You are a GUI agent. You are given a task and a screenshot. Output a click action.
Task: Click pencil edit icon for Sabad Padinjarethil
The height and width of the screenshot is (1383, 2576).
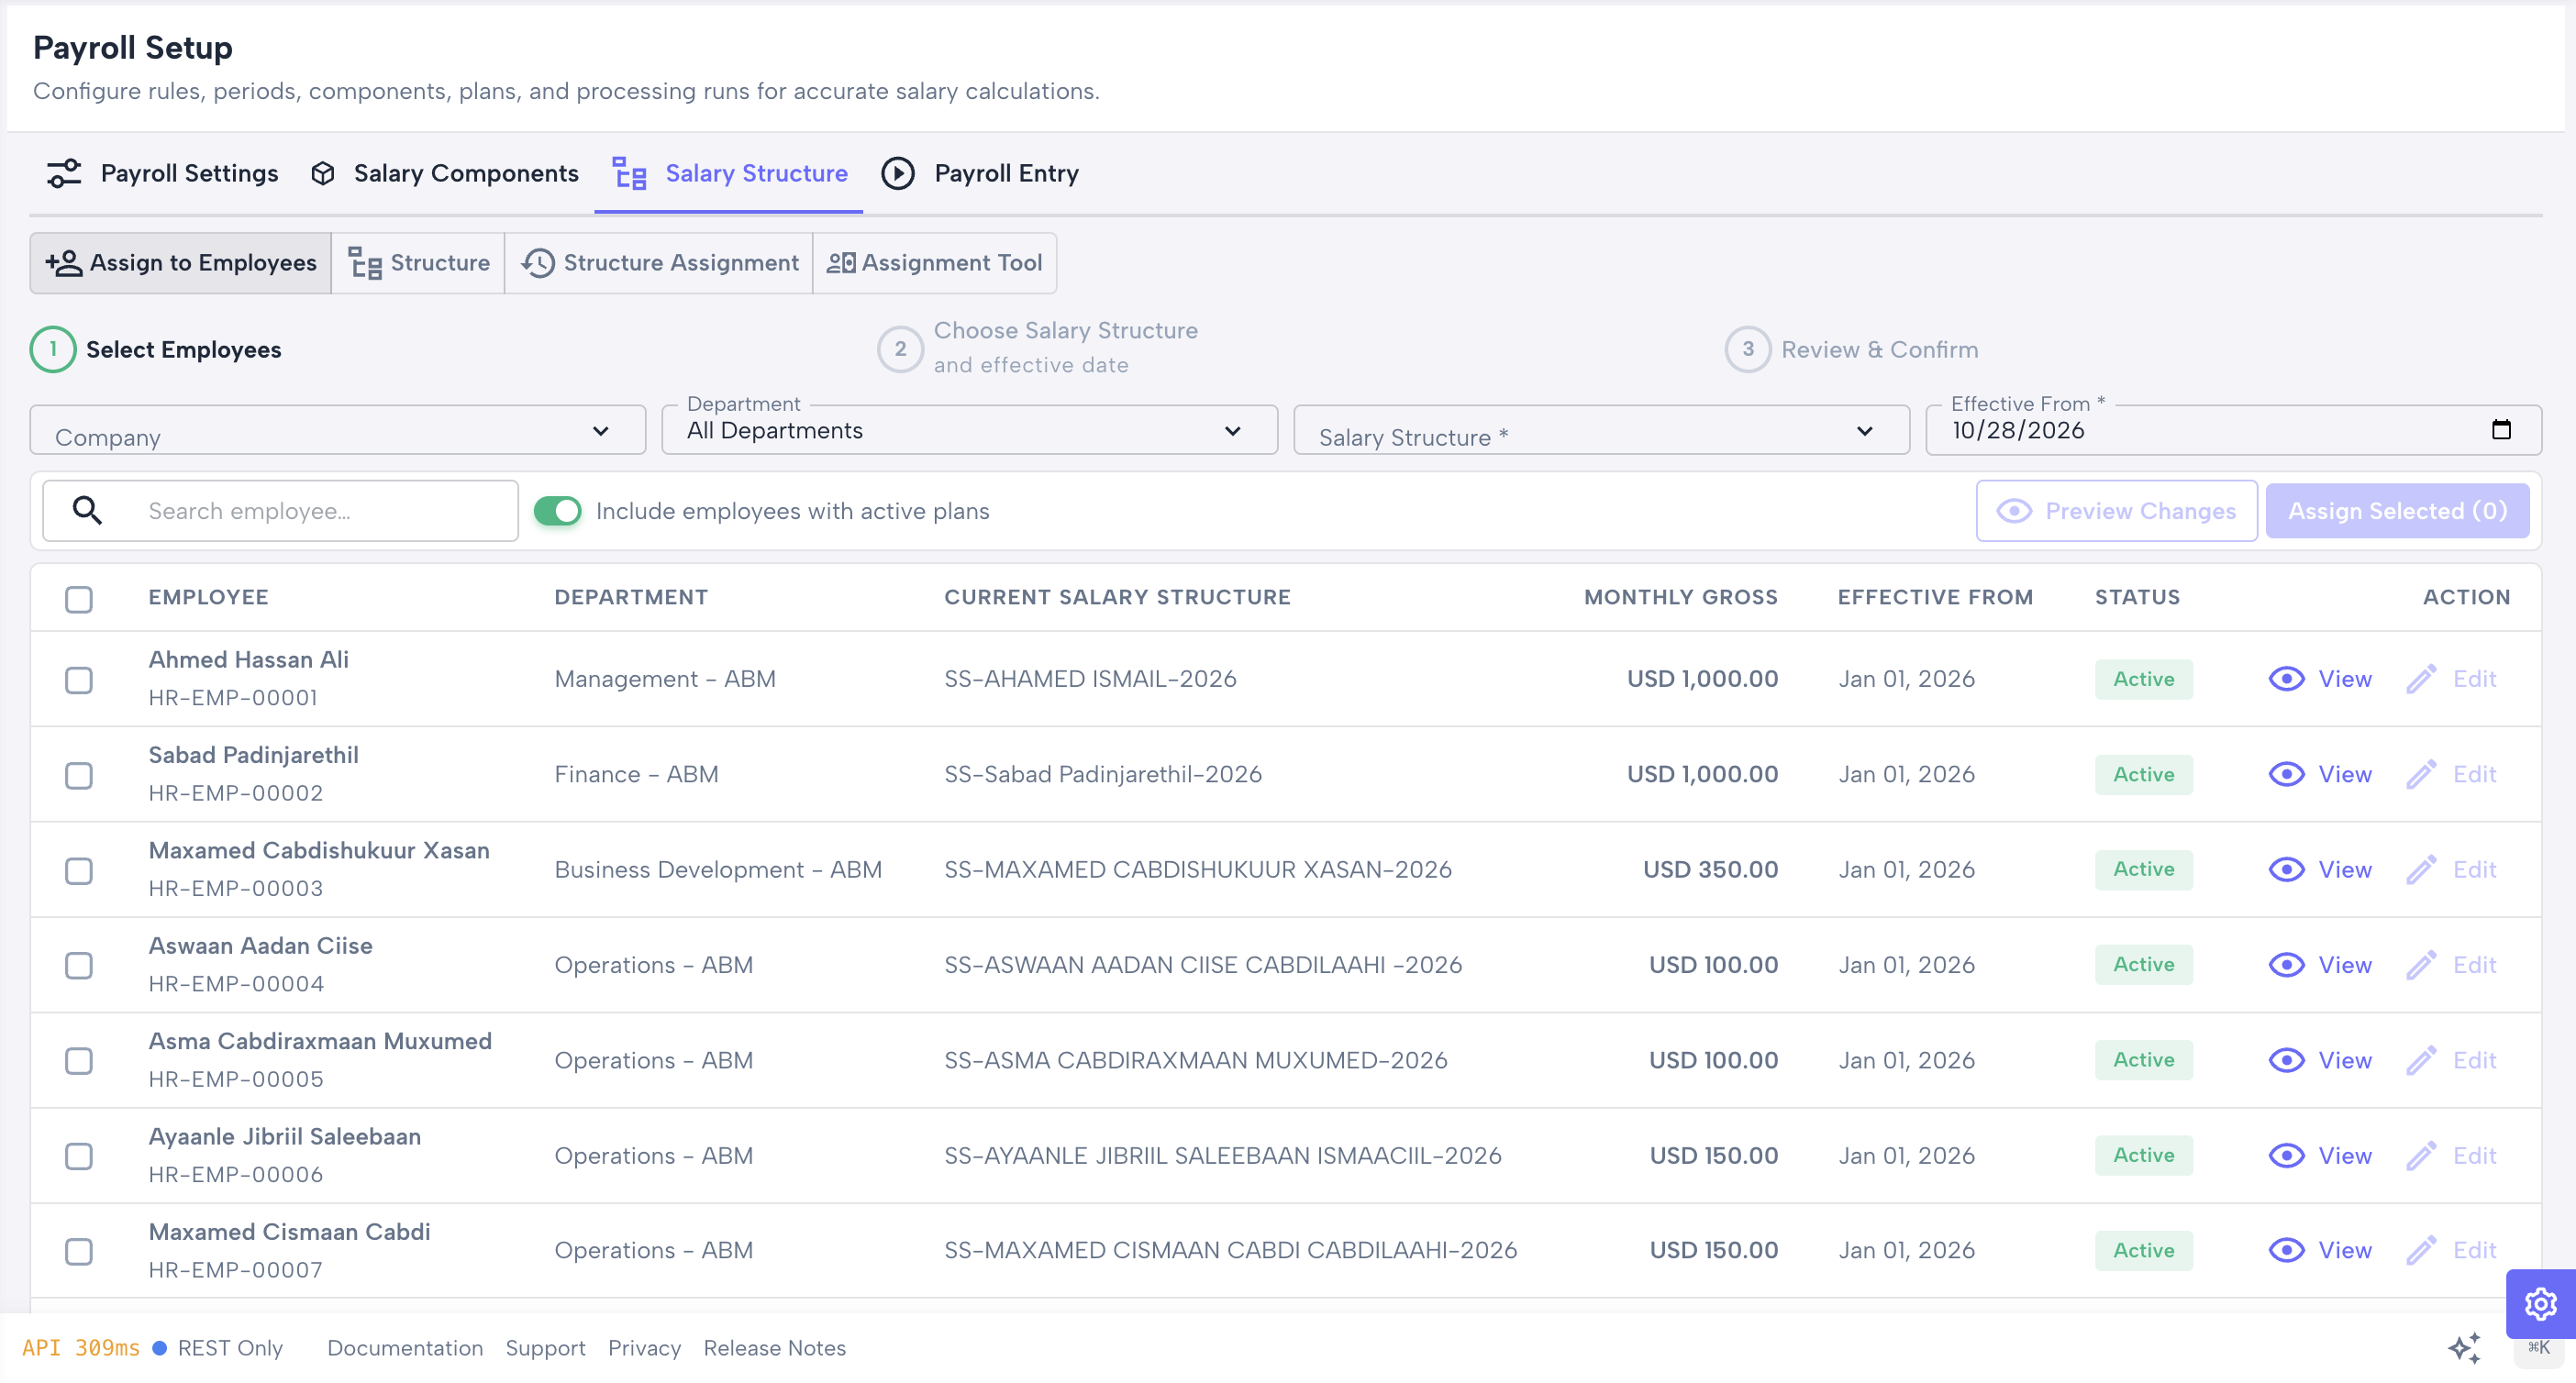(x=2421, y=775)
